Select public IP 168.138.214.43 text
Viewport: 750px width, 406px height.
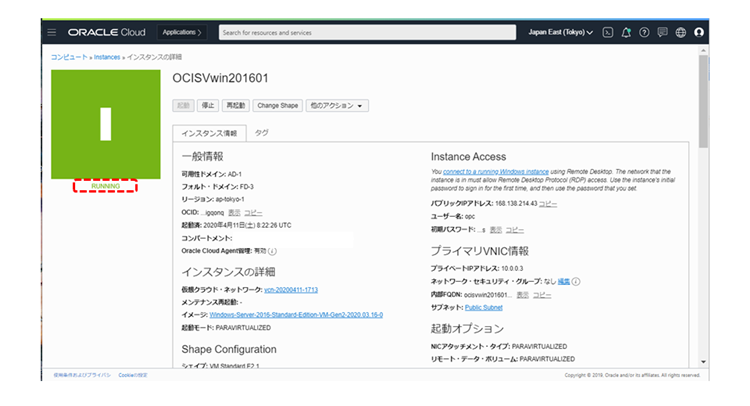click(x=516, y=204)
